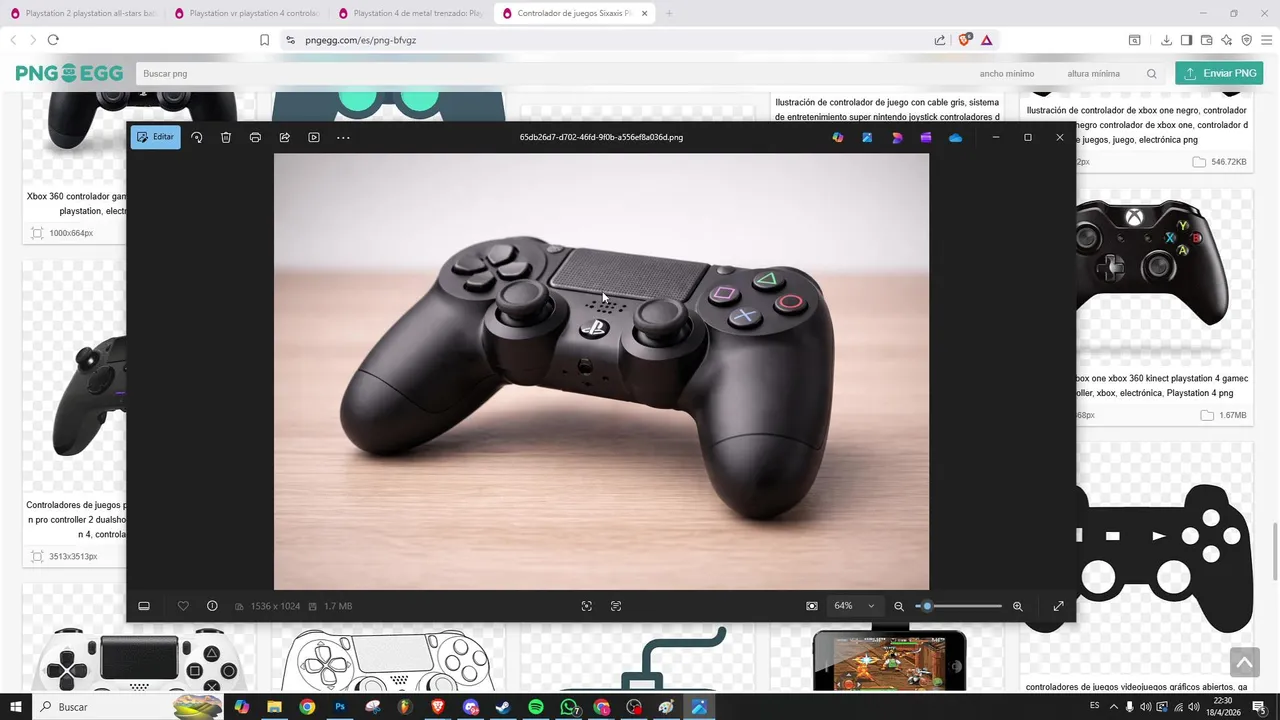
Task: Start slideshow from Photos toolbar
Action: (x=314, y=137)
